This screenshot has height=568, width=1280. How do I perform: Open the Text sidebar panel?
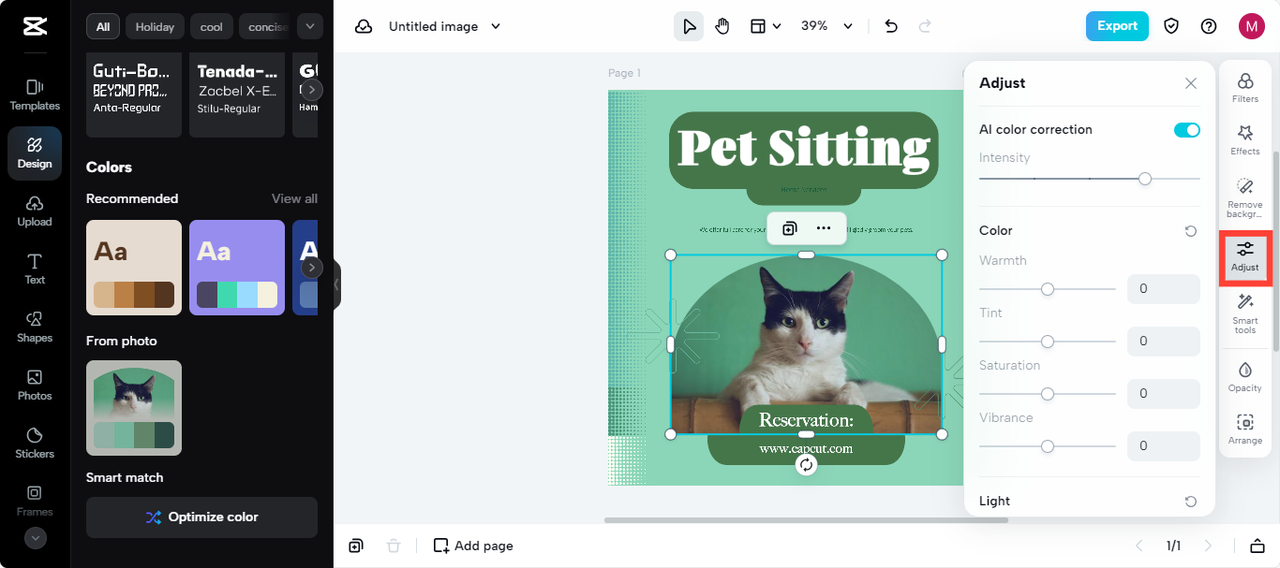[35, 269]
